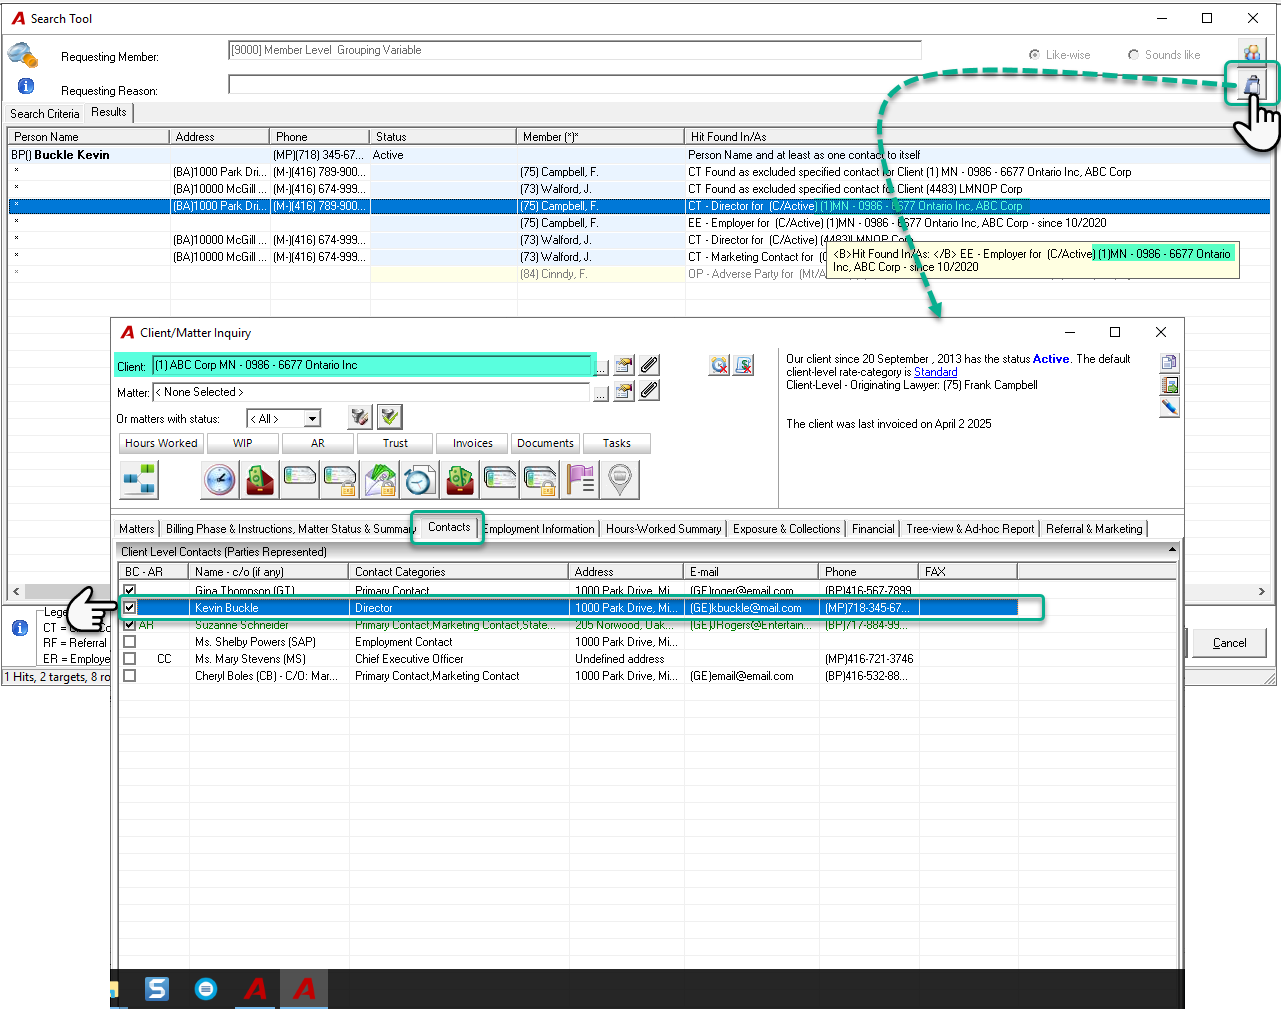Click the blue info icon next to Requesting Reason
The height and width of the screenshot is (1009, 1281).
click(x=26, y=86)
